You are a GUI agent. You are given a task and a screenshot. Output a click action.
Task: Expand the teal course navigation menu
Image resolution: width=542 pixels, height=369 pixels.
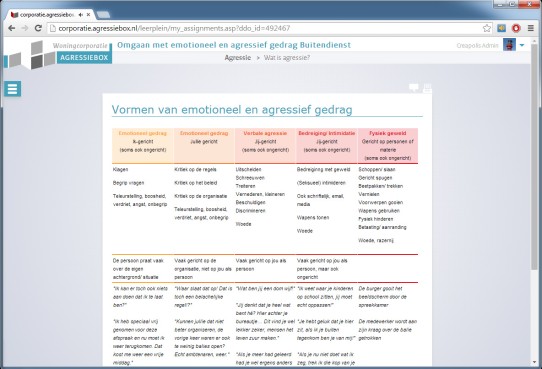[x=12, y=89]
